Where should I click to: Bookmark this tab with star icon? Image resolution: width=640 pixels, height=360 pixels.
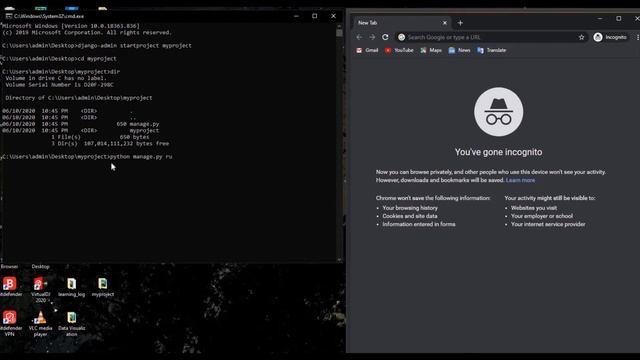point(581,37)
